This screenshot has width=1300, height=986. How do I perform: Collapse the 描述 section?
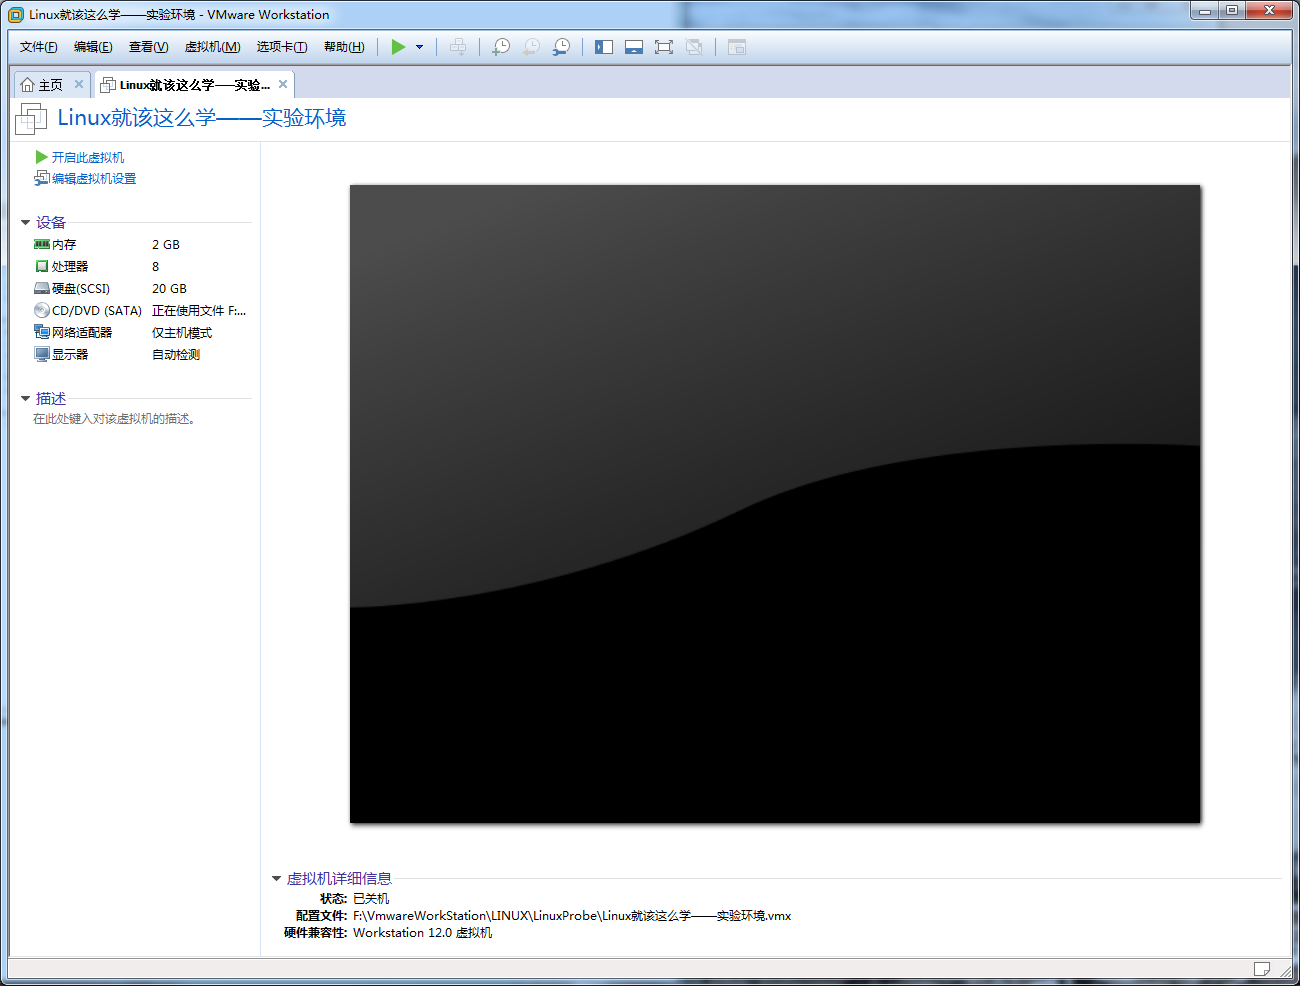point(26,399)
